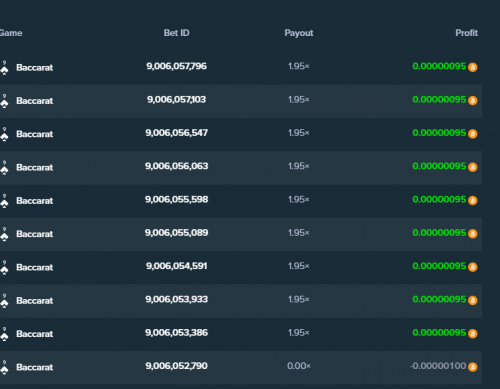Viewport: 500px width, 389px height.
Task: Click the green 0.00000095 profit in row 9,006,055,598
Action: click(439, 200)
